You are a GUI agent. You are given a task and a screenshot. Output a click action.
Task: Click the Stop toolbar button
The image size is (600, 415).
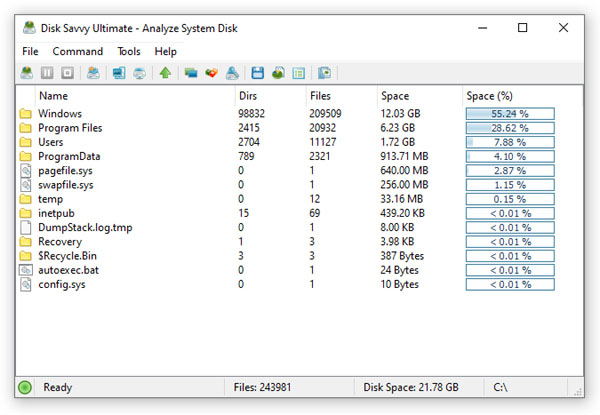click(68, 73)
